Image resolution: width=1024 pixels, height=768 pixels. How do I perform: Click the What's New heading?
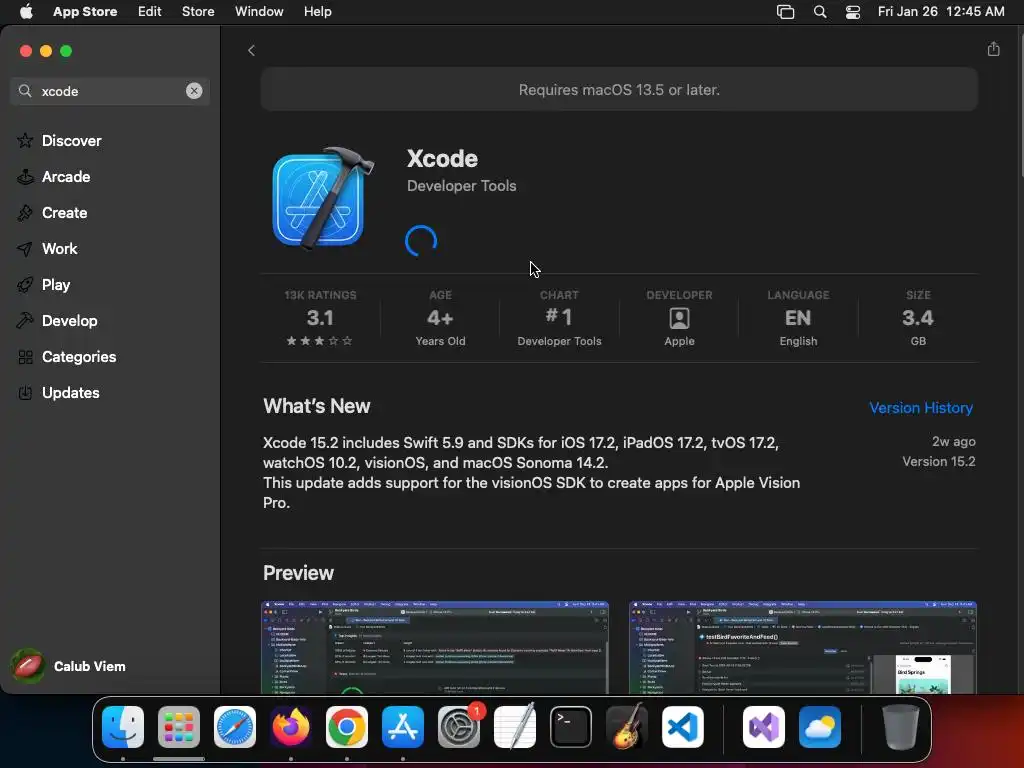(x=317, y=406)
